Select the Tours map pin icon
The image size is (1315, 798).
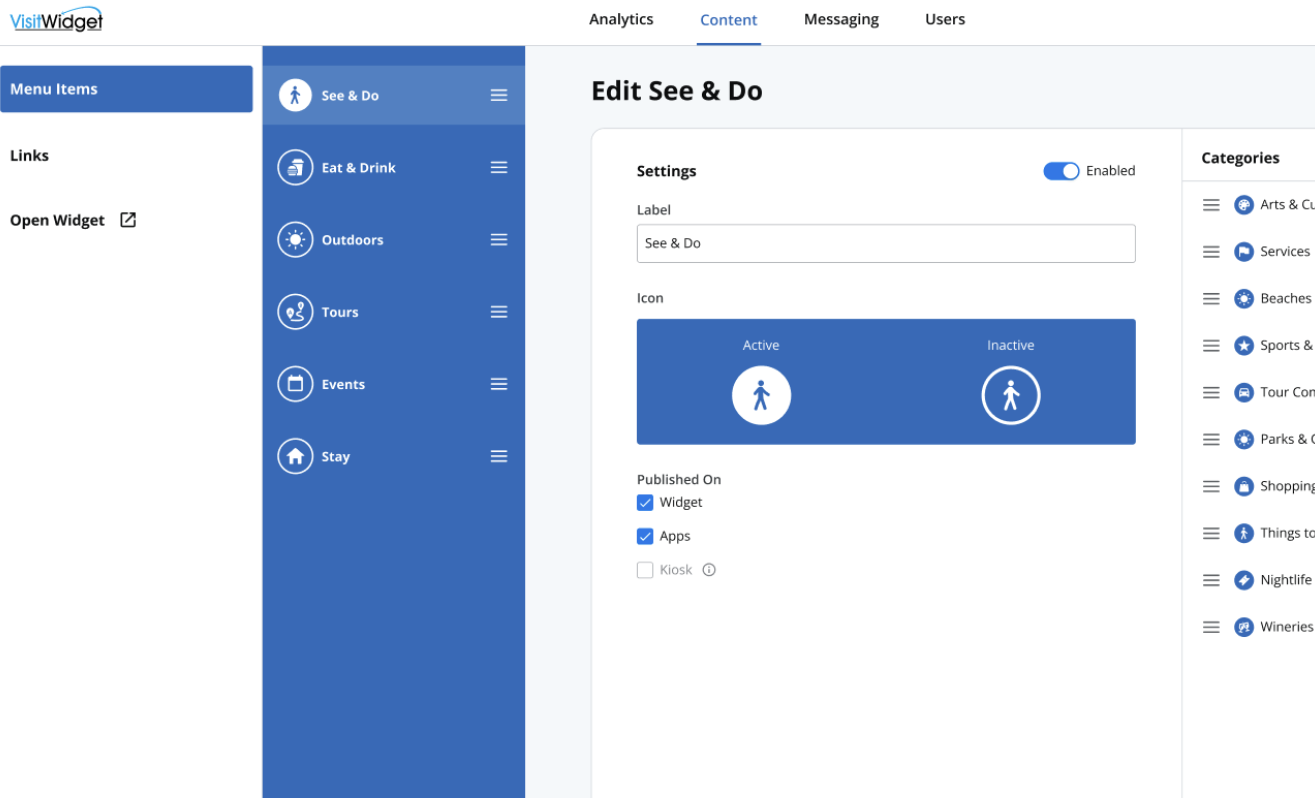(x=295, y=311)
